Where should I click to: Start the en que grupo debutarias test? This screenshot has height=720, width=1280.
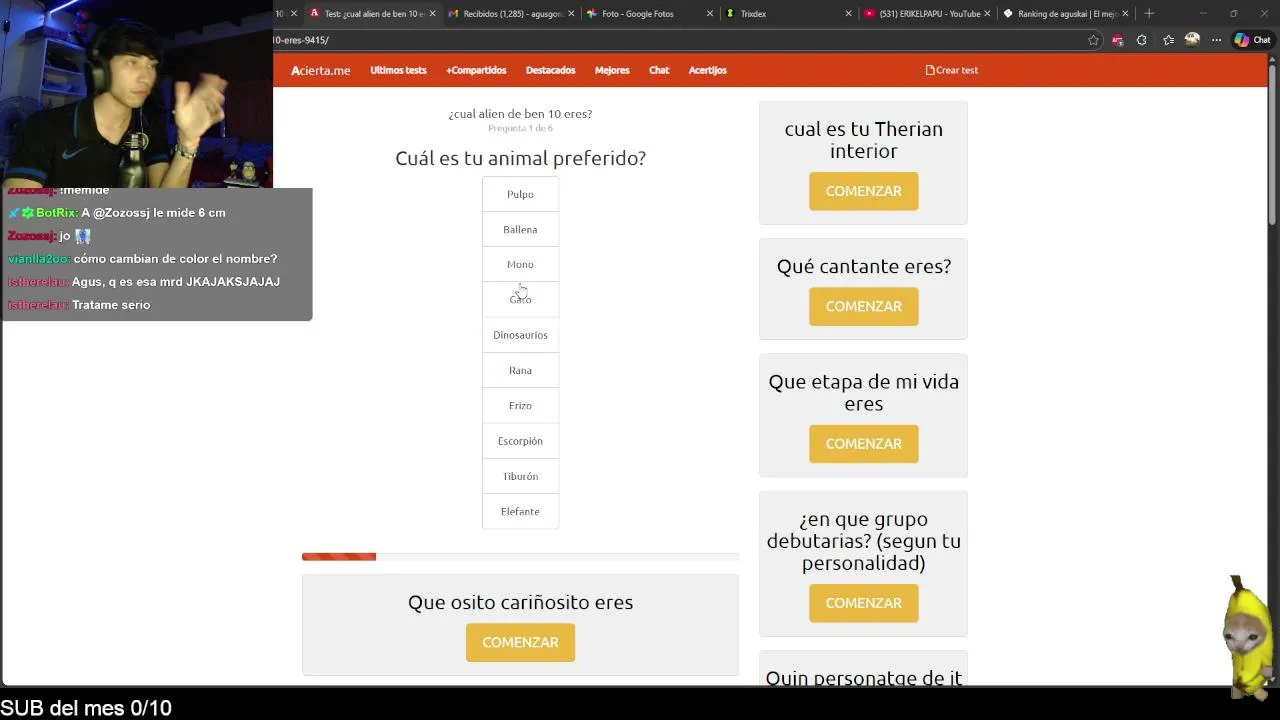tap(863, 603)
